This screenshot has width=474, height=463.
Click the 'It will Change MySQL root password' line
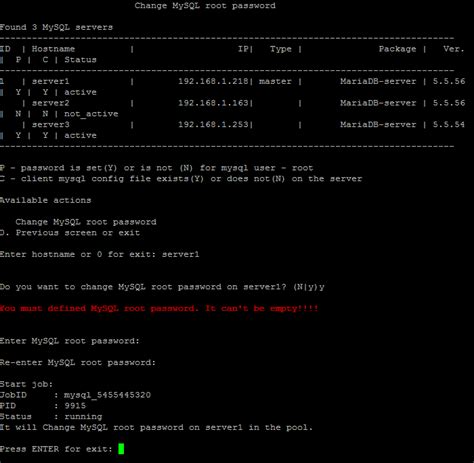(156, 427)
